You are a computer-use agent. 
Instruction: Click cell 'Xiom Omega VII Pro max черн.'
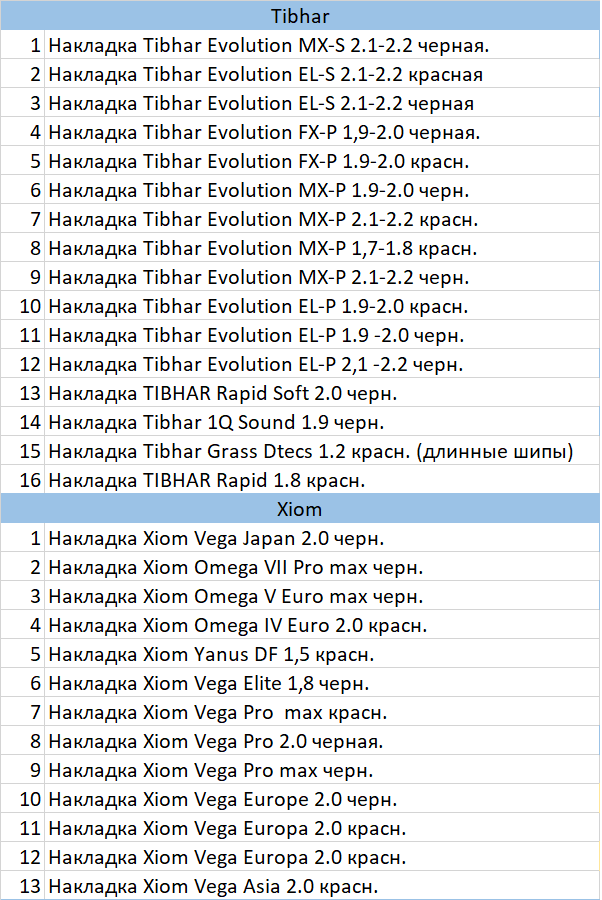tap(322, 567)
